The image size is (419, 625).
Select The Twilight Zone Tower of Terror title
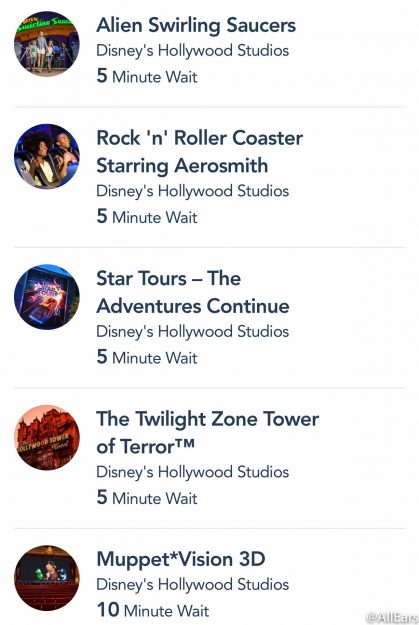click(x=207, y=432)
